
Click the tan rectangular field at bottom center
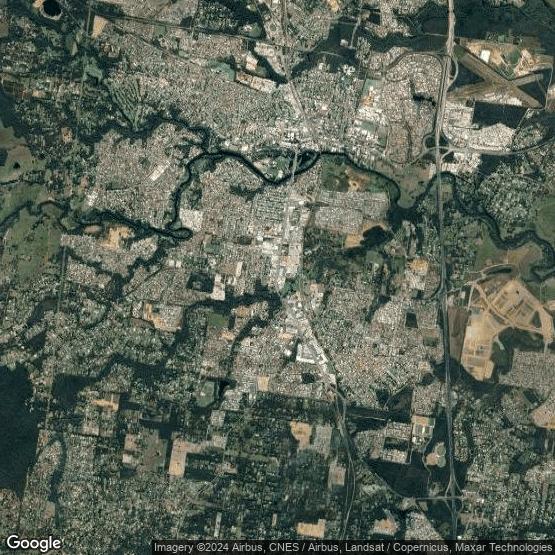click(x=311, y=529)
